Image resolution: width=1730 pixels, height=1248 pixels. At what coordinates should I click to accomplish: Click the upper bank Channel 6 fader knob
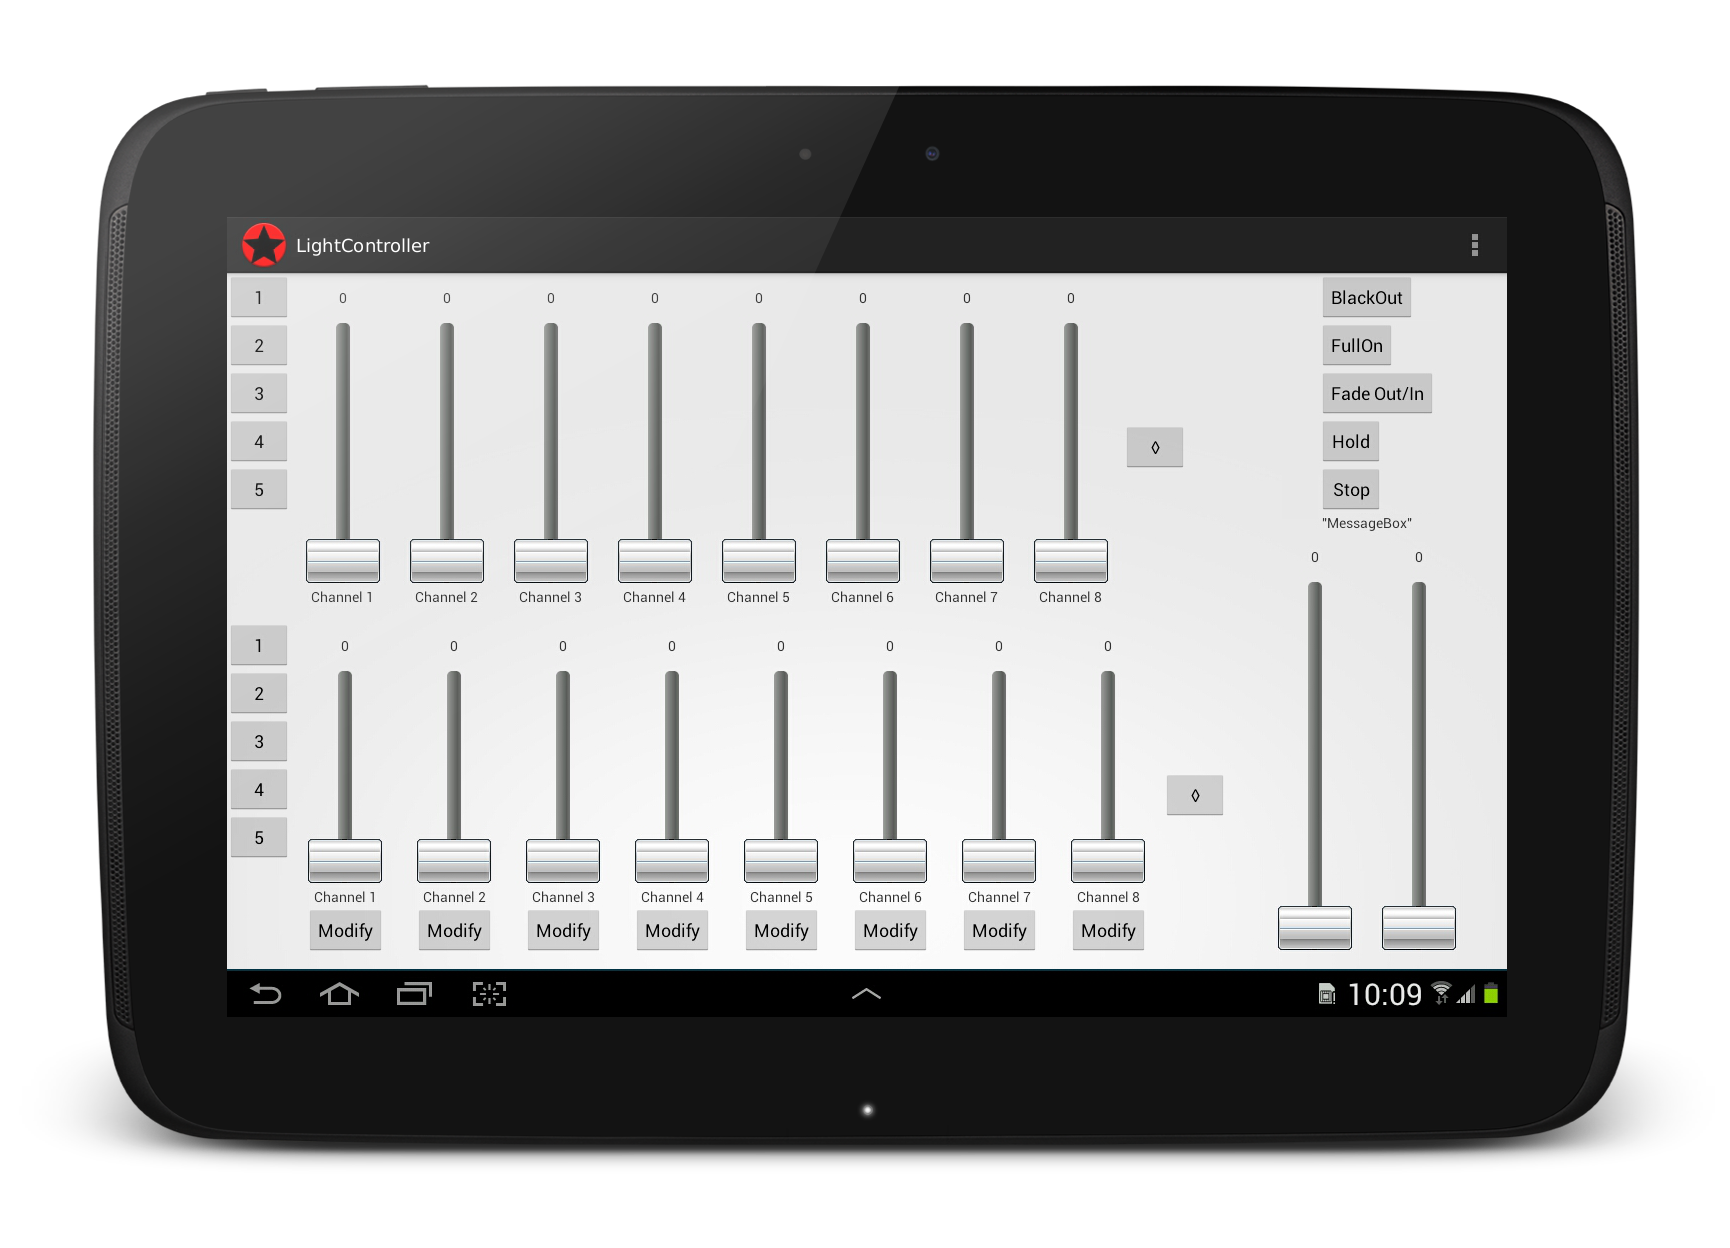pos(863,561)
